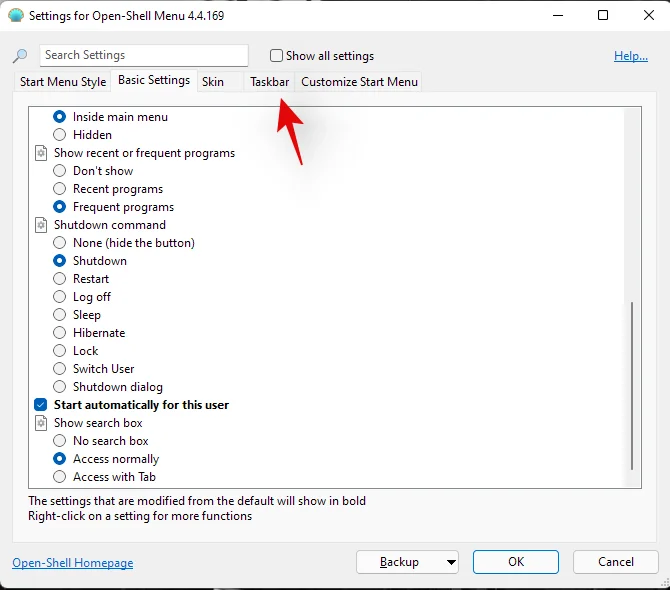Click the Shutdown command setting icon
This screenshot has height=590, width=670.
[41, 225]
